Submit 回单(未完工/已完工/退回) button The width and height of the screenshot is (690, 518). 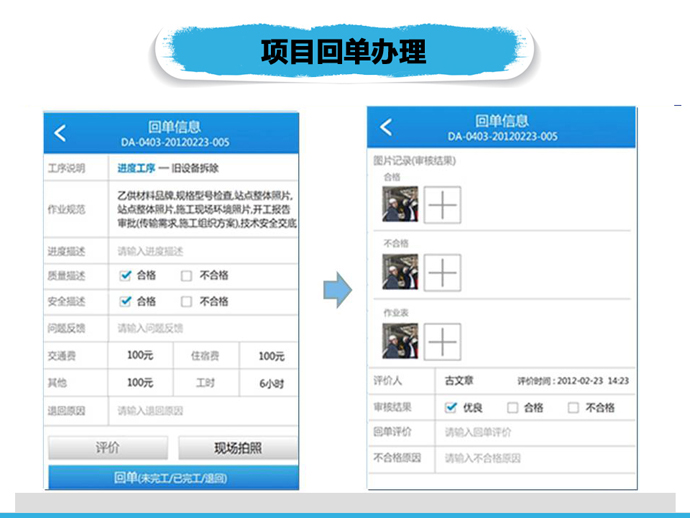click(171, 478)
